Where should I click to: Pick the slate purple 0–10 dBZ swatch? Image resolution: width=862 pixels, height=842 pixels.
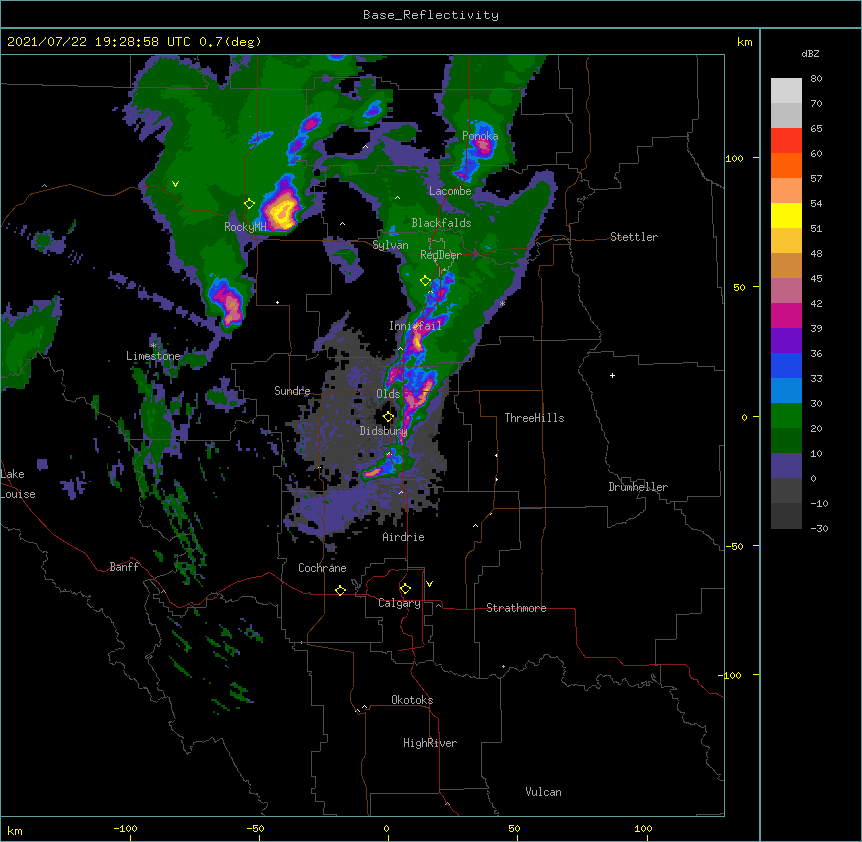(786, 466)
